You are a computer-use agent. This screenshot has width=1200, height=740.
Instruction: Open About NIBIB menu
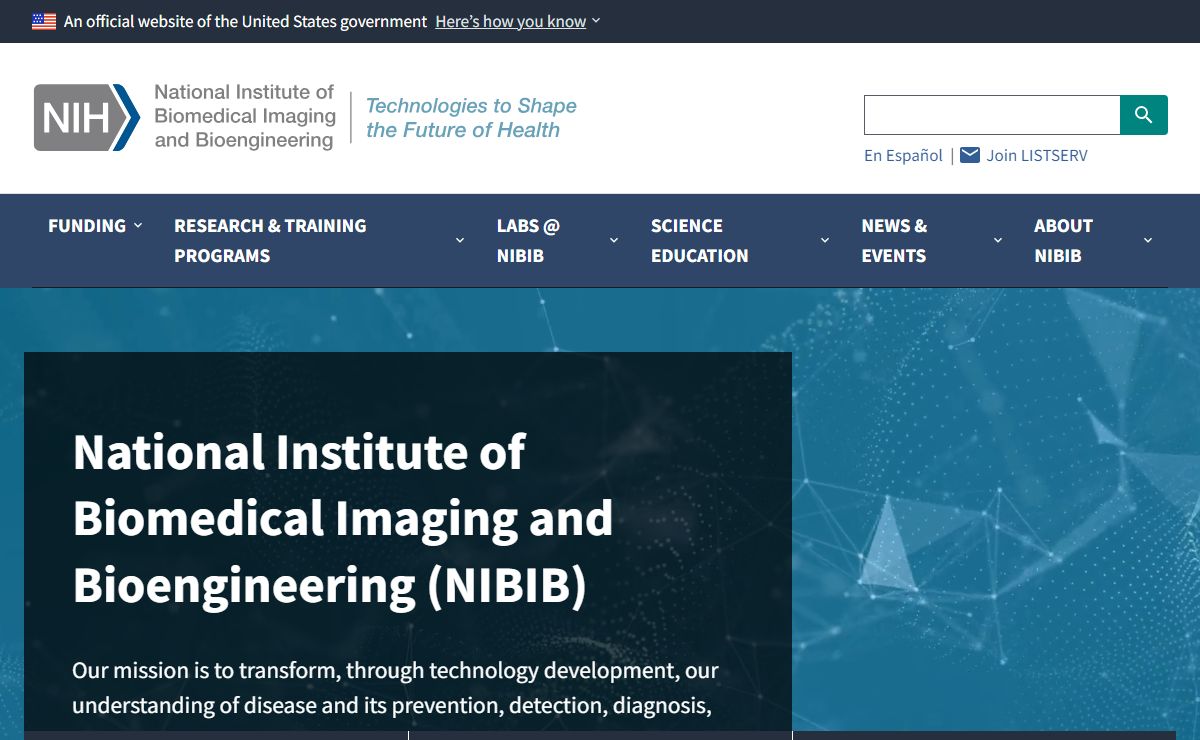1063,240
